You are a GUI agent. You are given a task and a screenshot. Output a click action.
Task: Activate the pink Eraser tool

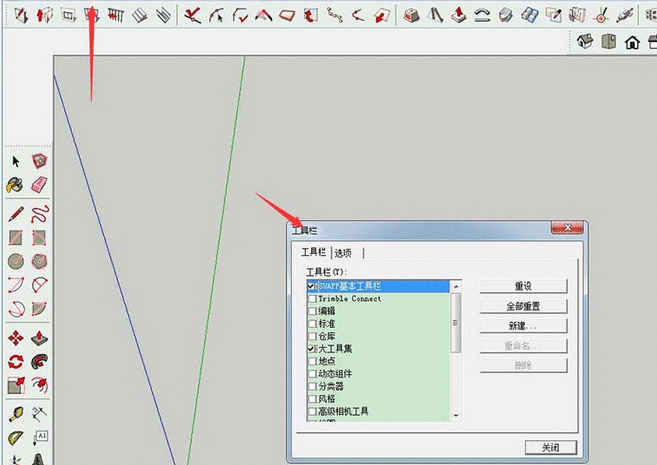point(40,185)
